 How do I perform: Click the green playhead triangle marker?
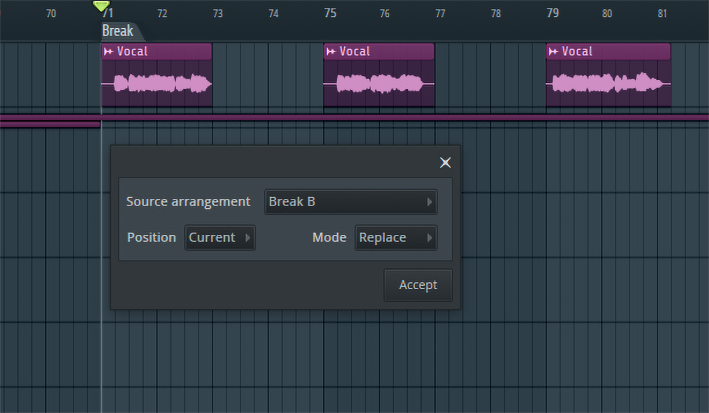click(x=101, y=7)
